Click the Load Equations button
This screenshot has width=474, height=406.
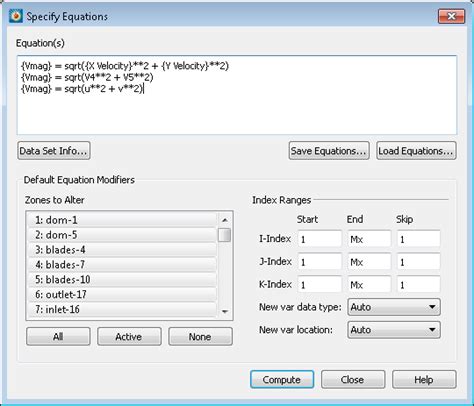tap(416, 151)
